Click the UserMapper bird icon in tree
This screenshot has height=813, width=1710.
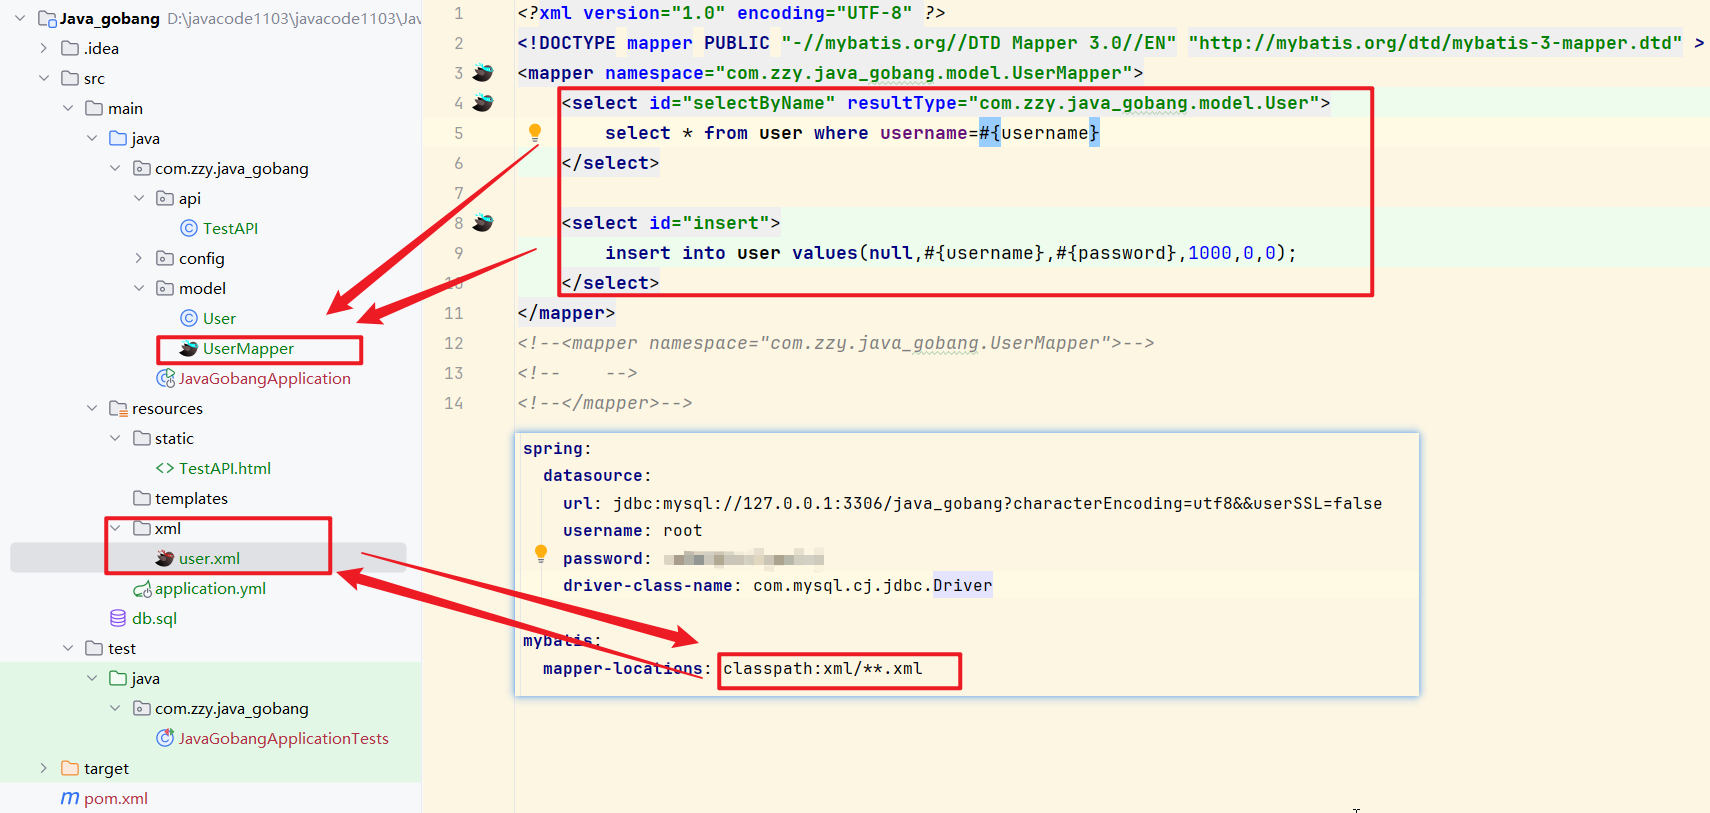pyautogui.click(x=188, y=348)
